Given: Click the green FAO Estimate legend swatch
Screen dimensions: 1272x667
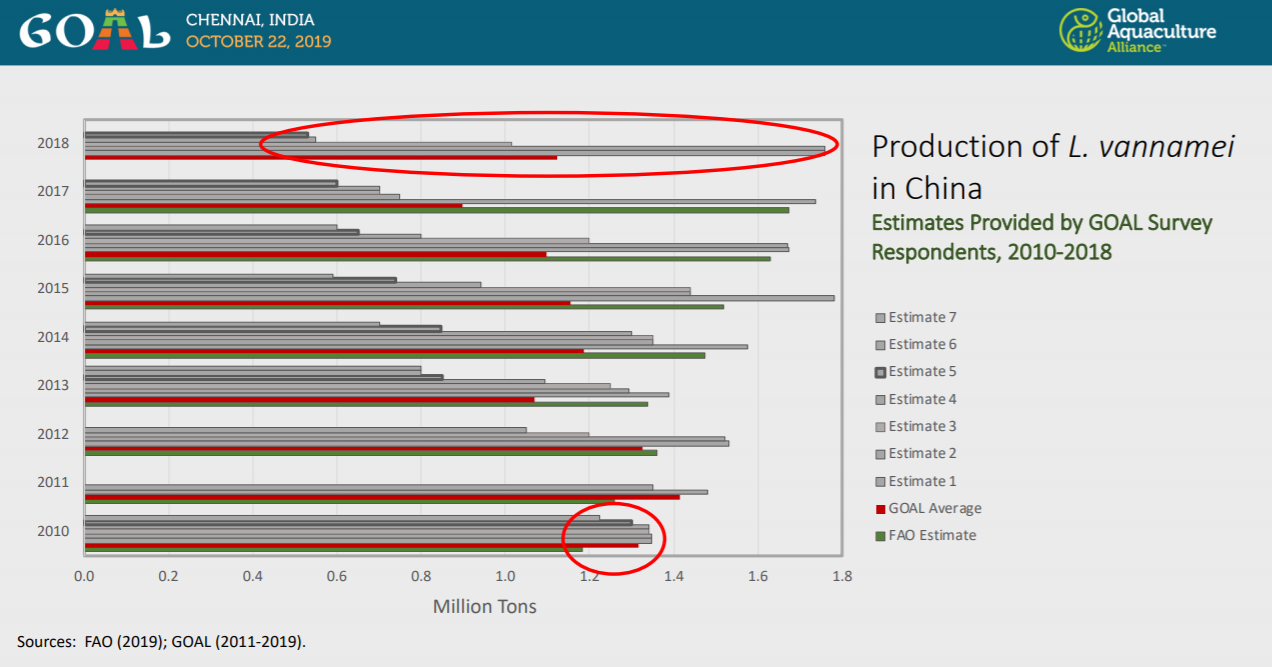Looking at the screenshot, I should [x=880, y=535].
